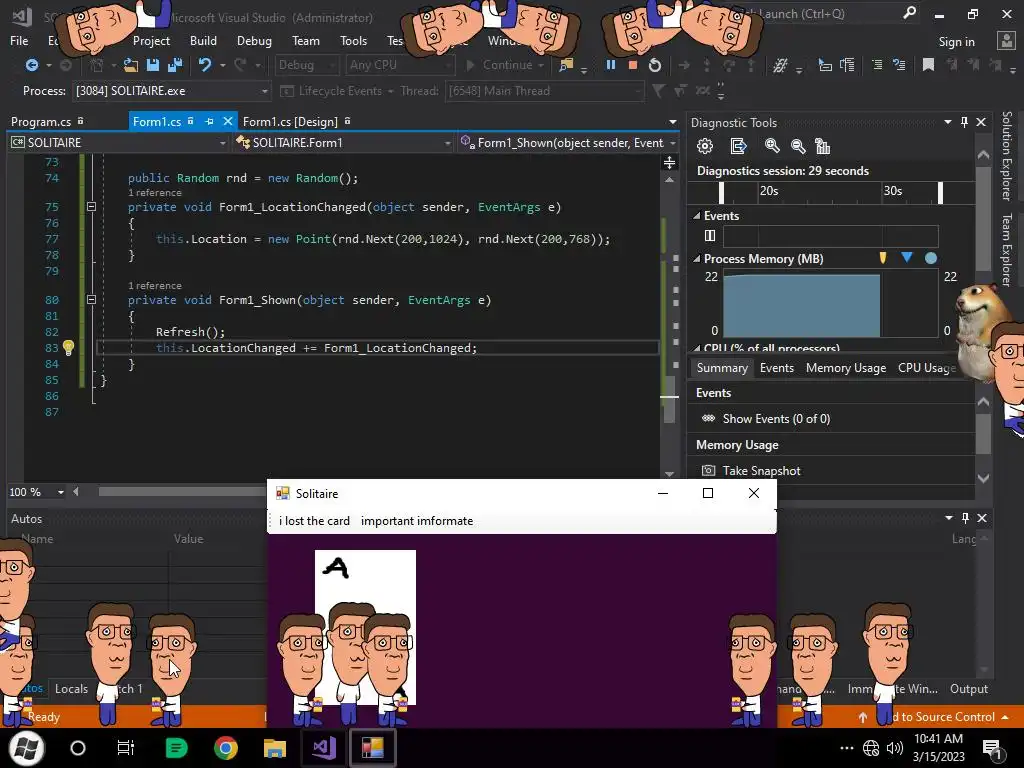The height and width of the screenshot is (768, 1024).
Task: Open the Any CPU platform dropdown
Action: tap(399, 65)
